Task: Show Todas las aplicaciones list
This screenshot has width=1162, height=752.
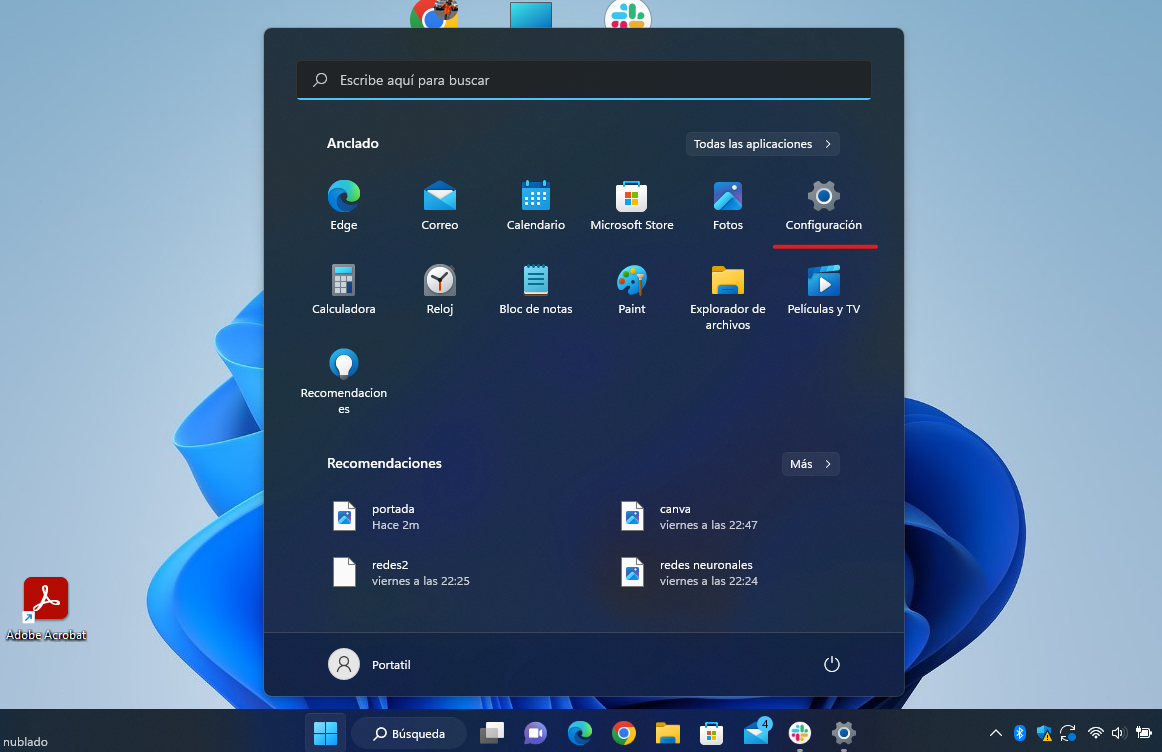Action: 763,144
